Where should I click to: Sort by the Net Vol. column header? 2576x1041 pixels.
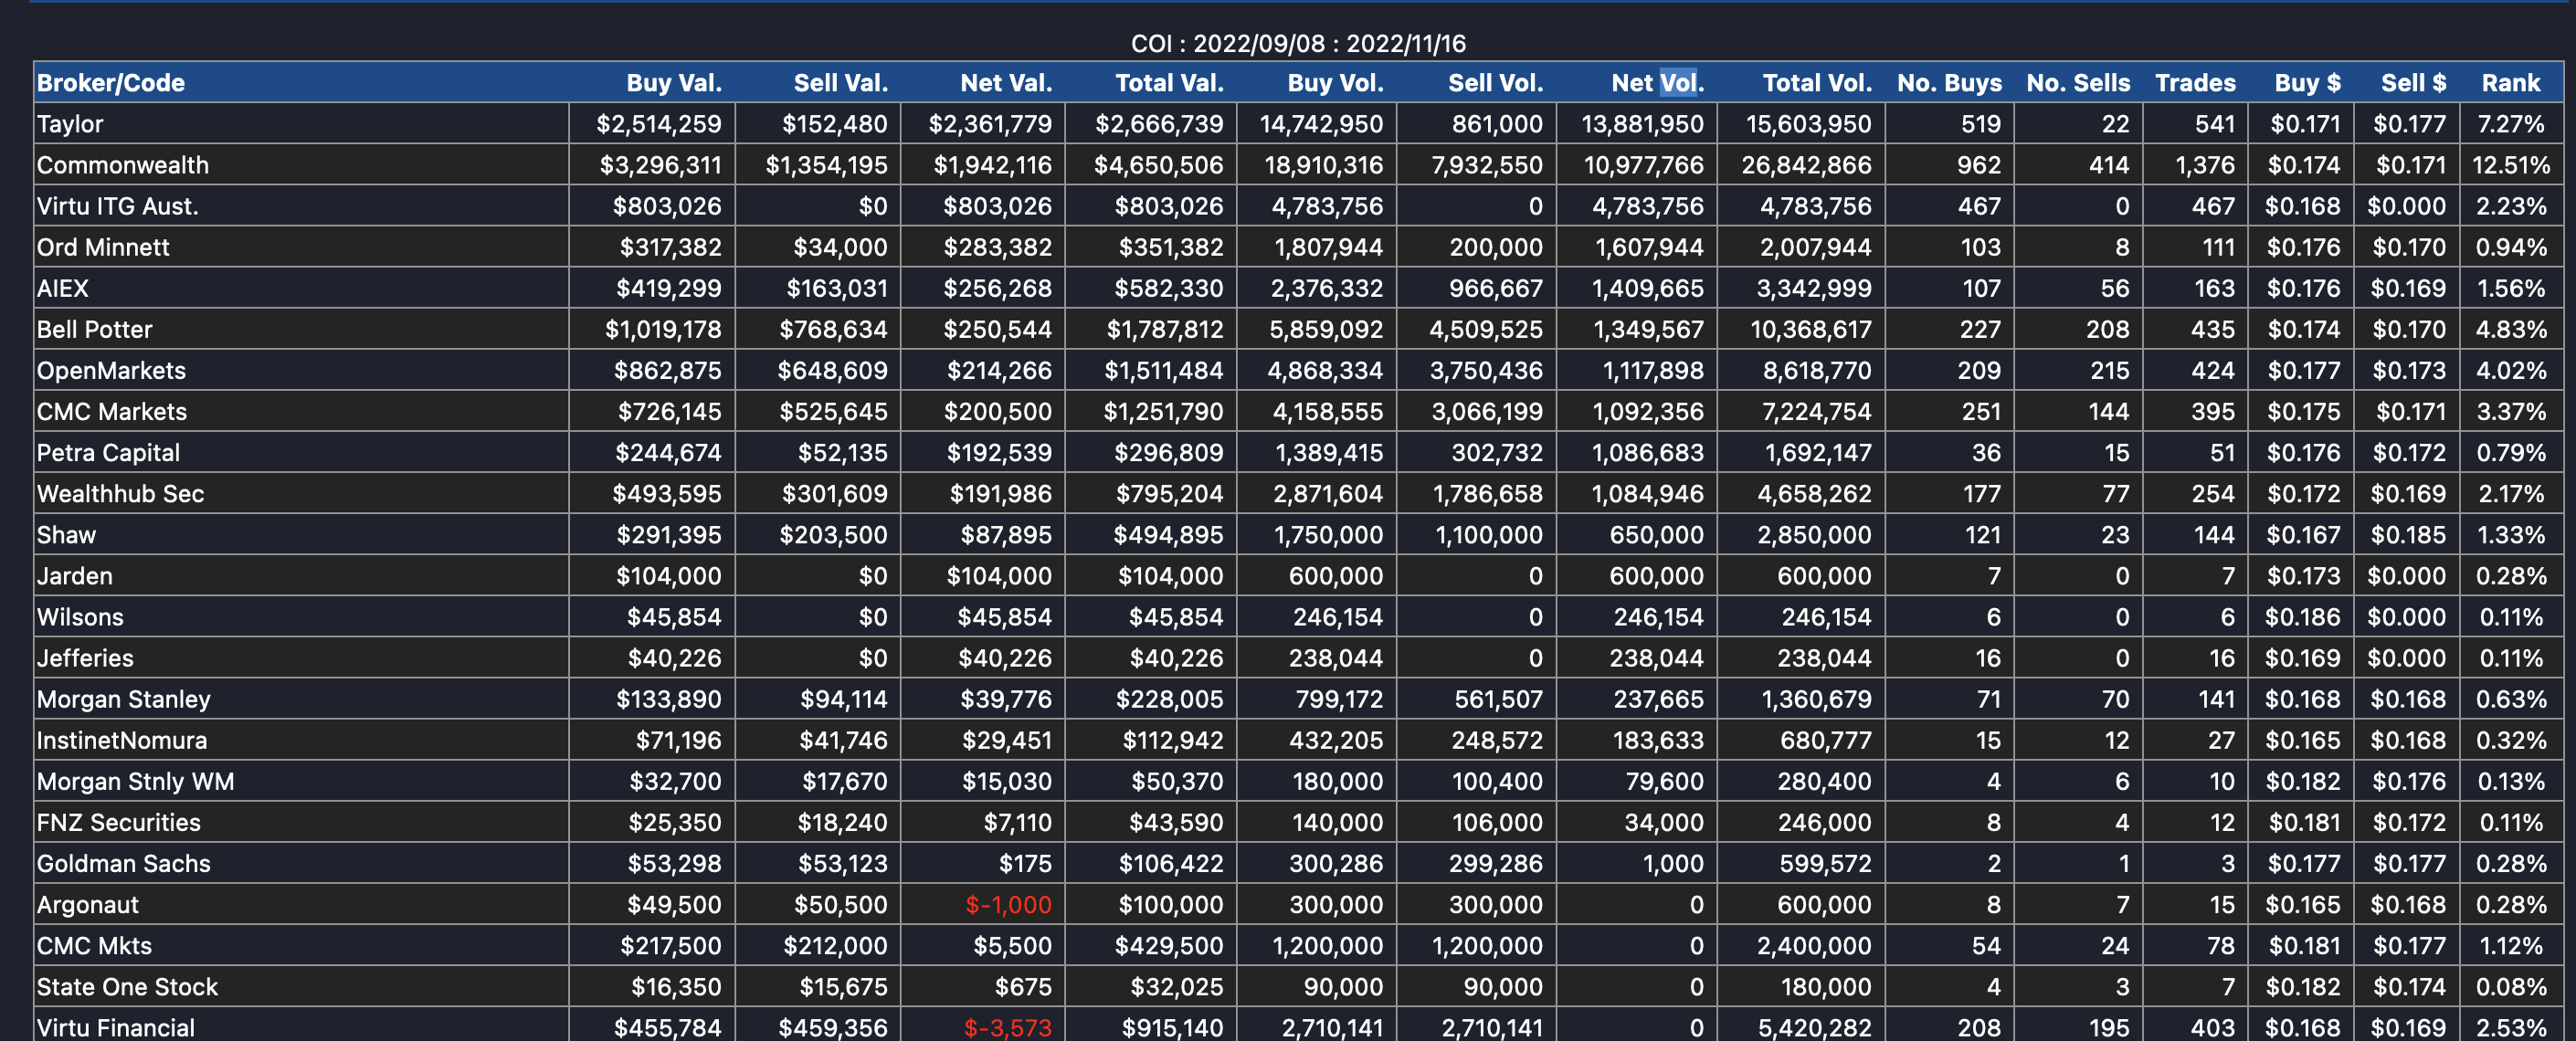point(1658,83)
